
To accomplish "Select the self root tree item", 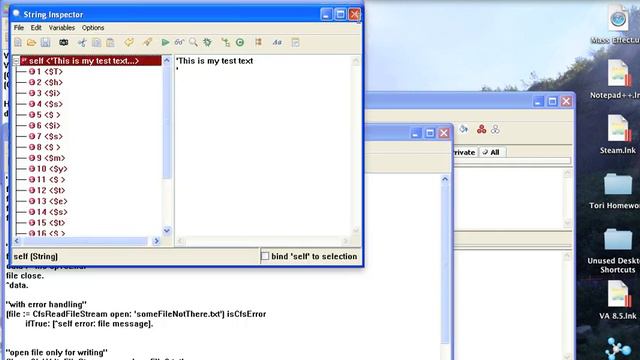I will tap(91, 61).
